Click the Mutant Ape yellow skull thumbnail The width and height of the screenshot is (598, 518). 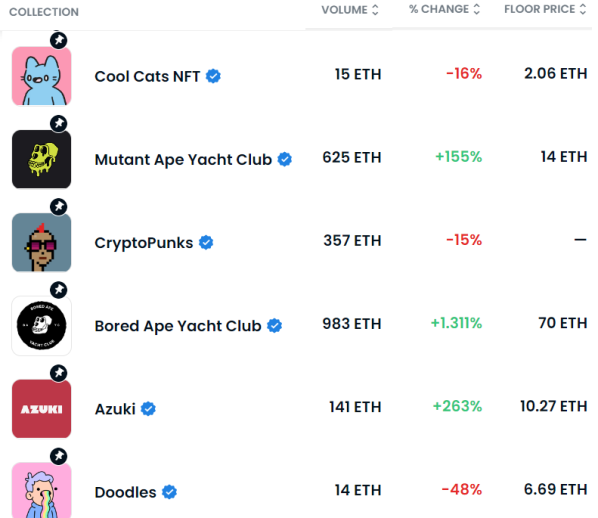point(42,159)
